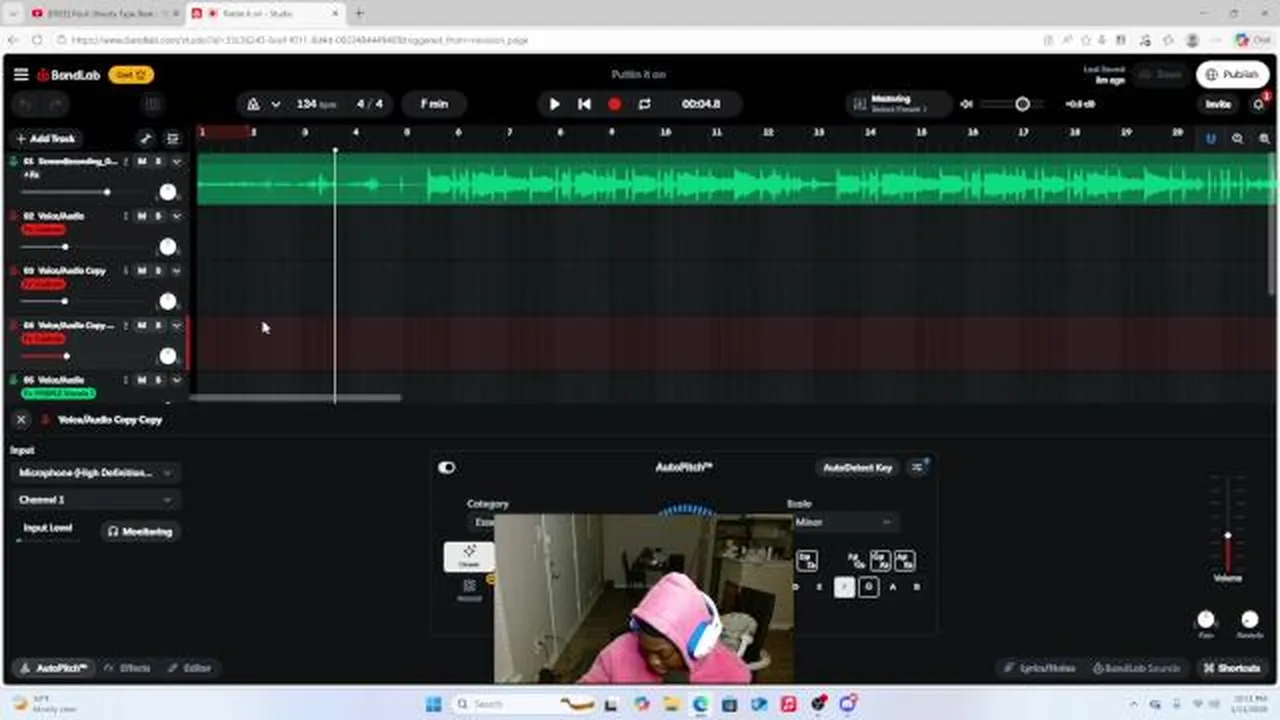This screenshot has width=1280, height=720.
Task: Click the master volume speaker icon
Action: click(x=966, y=104)
